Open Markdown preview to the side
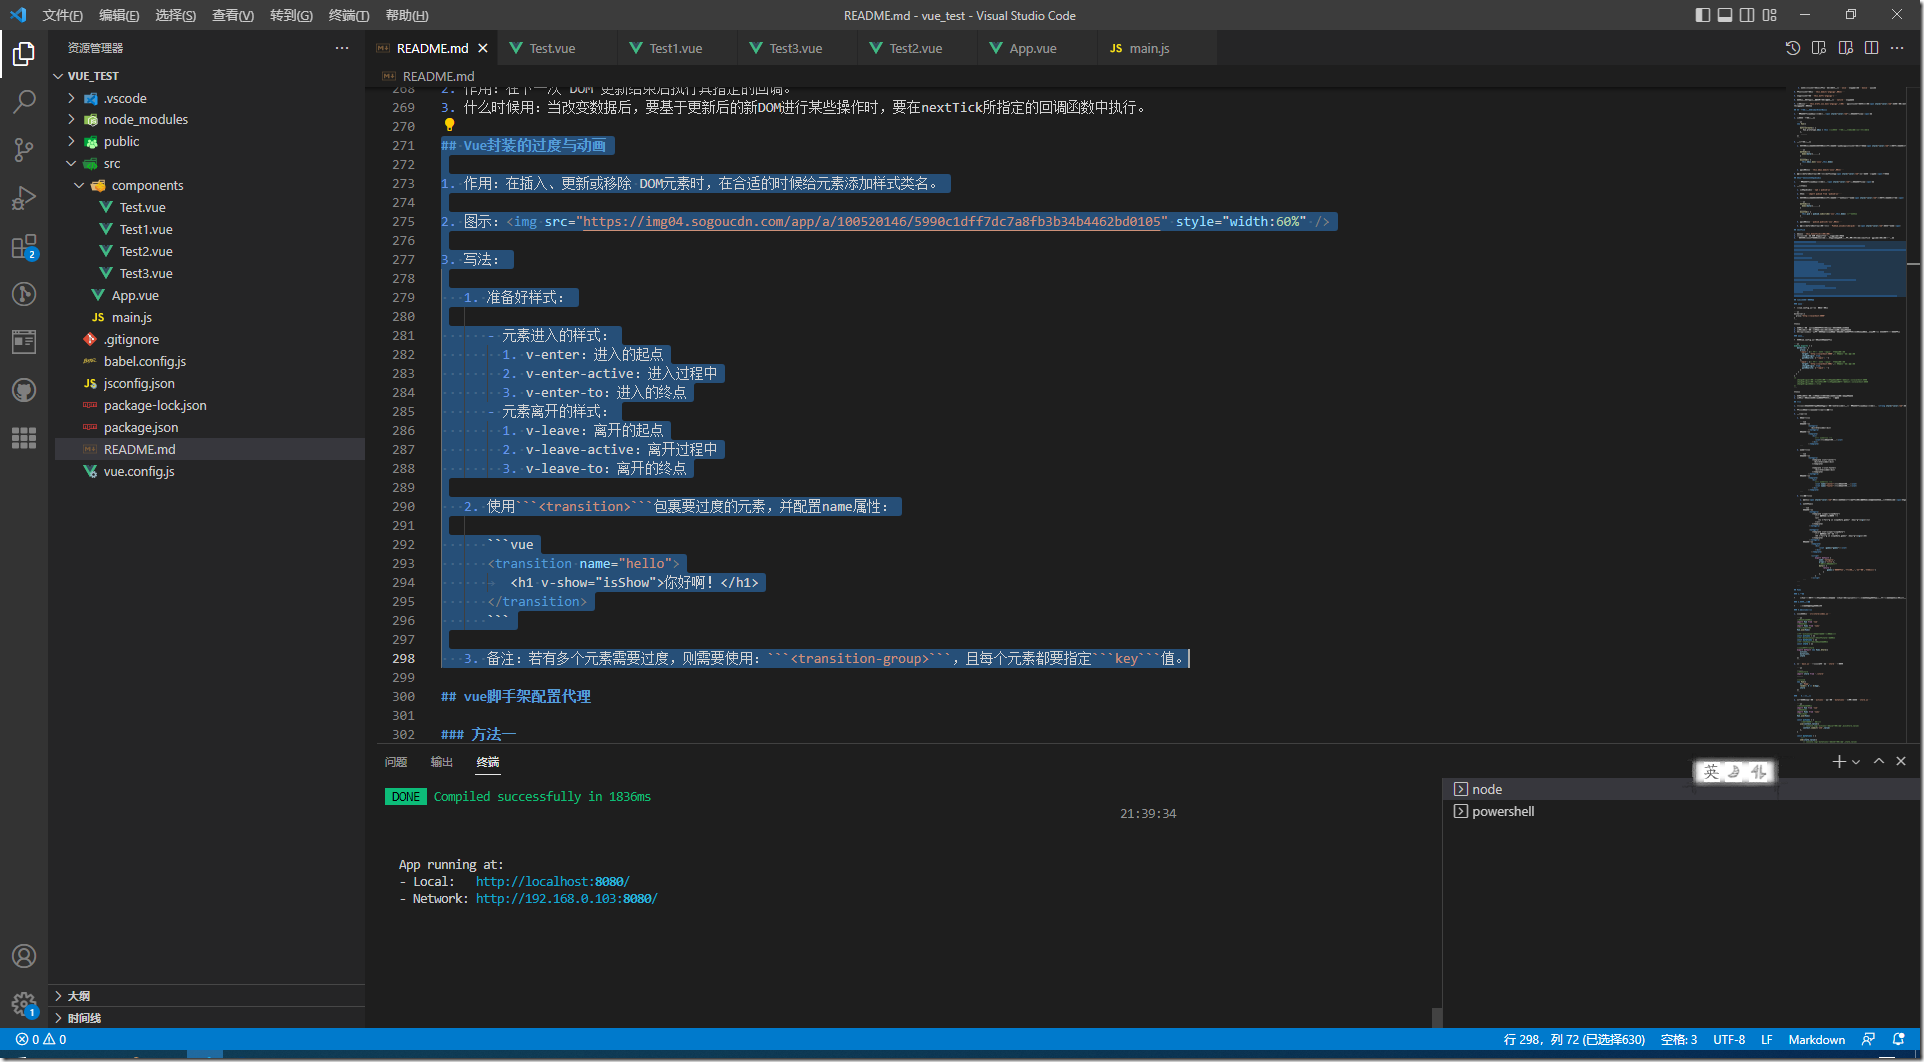The height and width of the screenshot is (1062, 1924). 1845,48
